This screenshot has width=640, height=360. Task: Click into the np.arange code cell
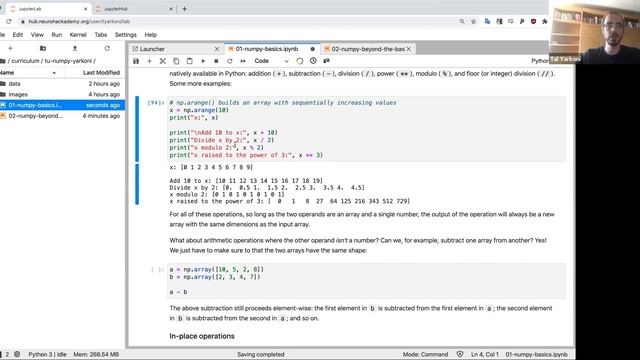coord(367,129)
